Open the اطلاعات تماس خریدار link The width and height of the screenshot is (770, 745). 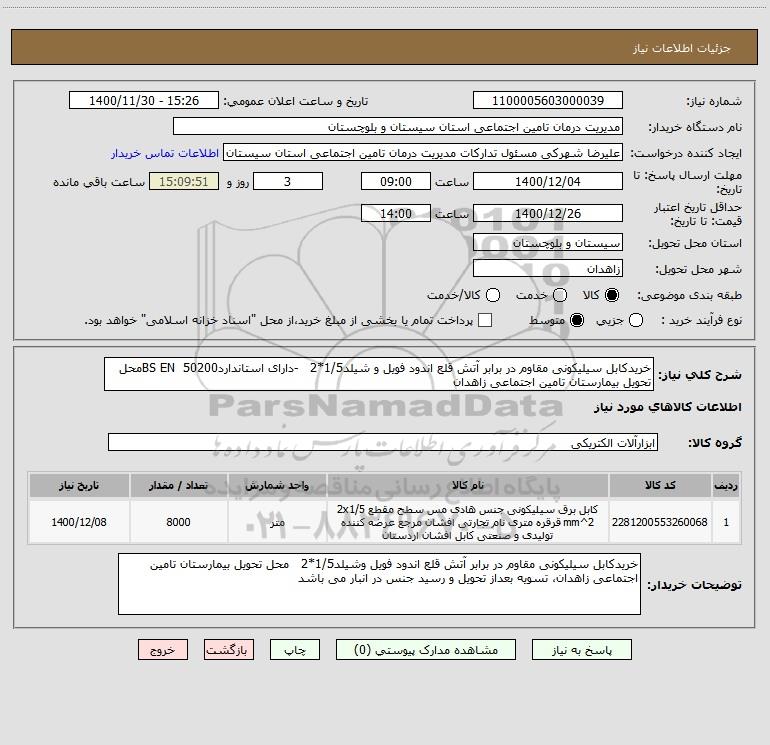coord(165,153)
